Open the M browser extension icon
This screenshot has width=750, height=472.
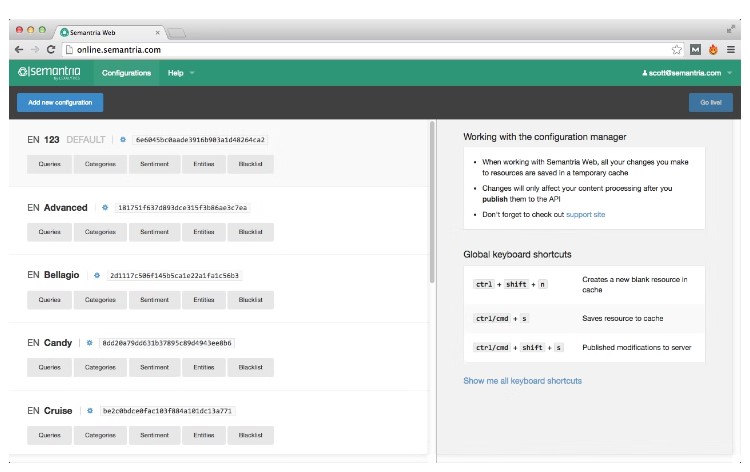point(695,49)
